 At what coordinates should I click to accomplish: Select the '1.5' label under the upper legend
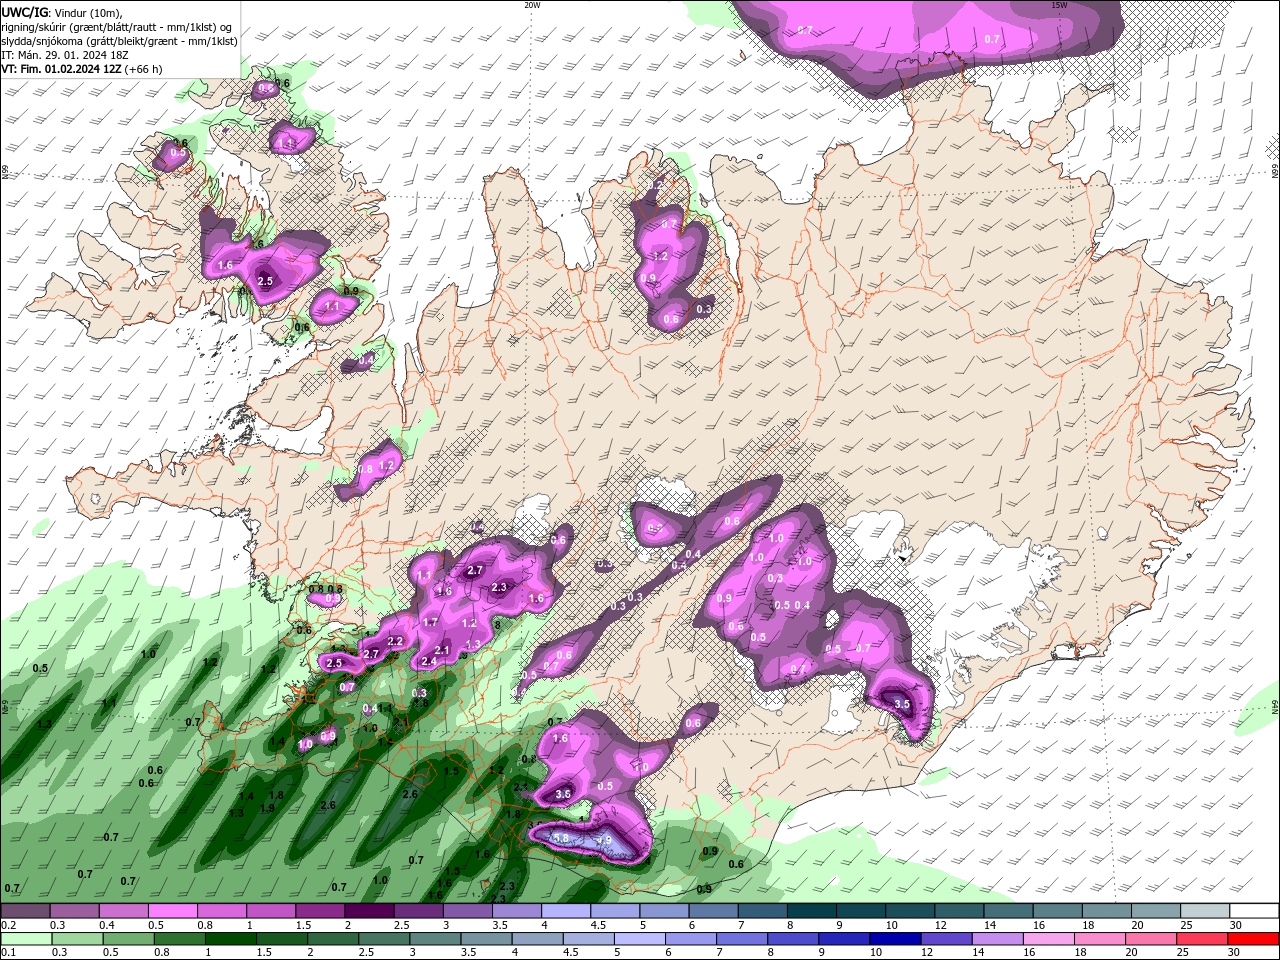(303, 925)
